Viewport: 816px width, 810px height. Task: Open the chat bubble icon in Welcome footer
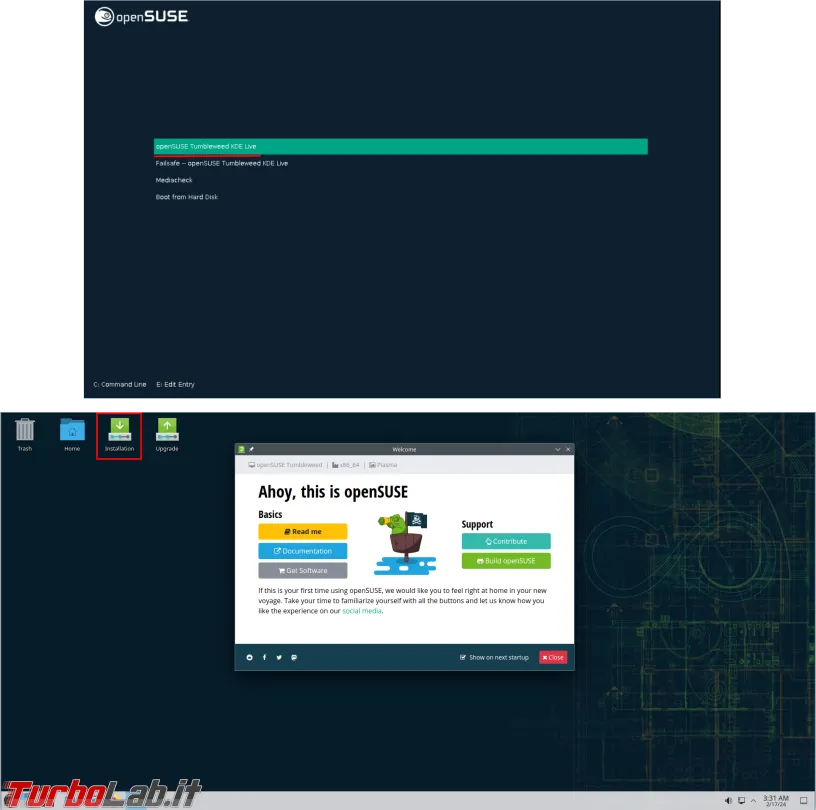[x=294, y=657]
